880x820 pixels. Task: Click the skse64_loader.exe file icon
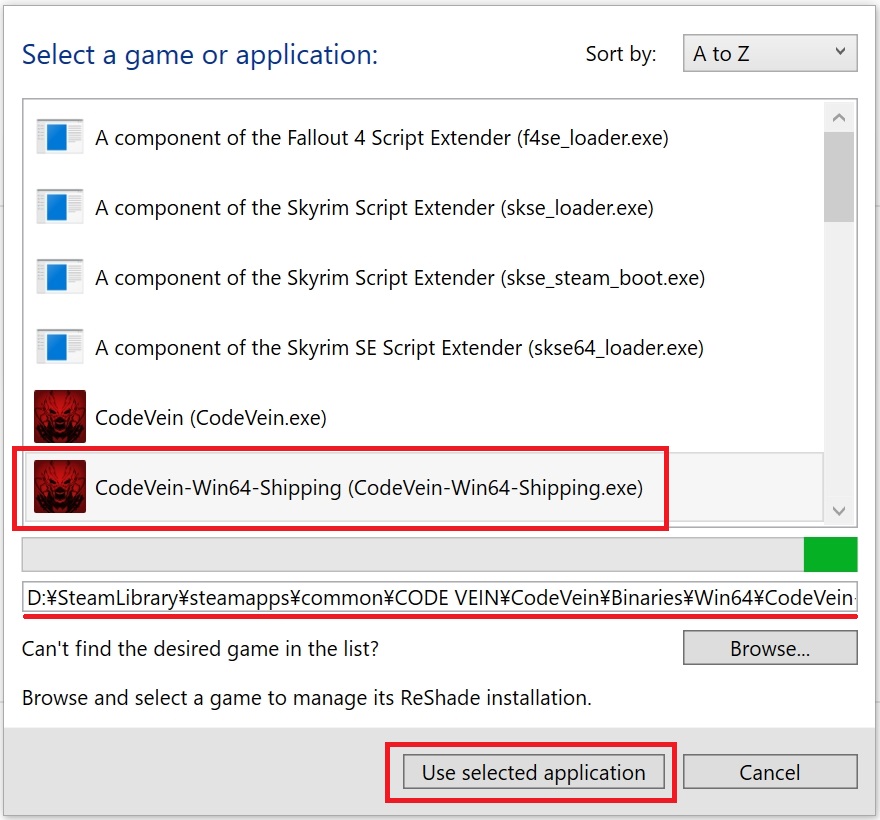59,348
